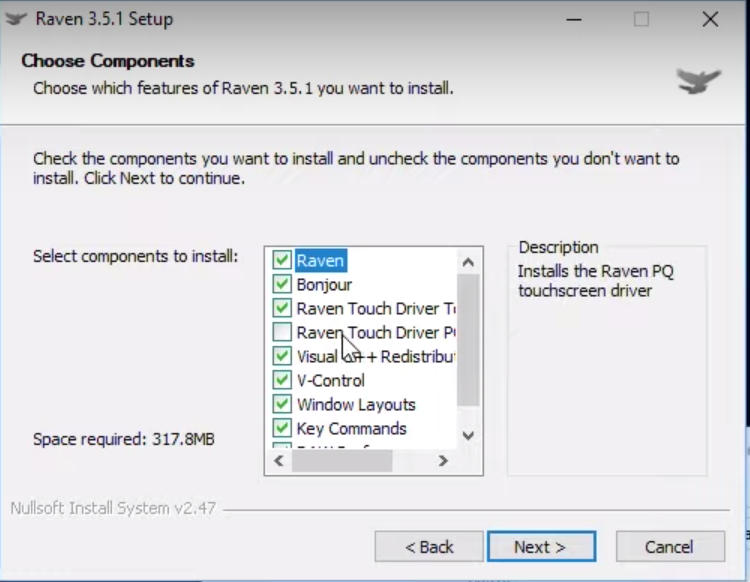Cancel the Raven setup
750x582 pixels.
pyautogui.click(x=670, y=546)
